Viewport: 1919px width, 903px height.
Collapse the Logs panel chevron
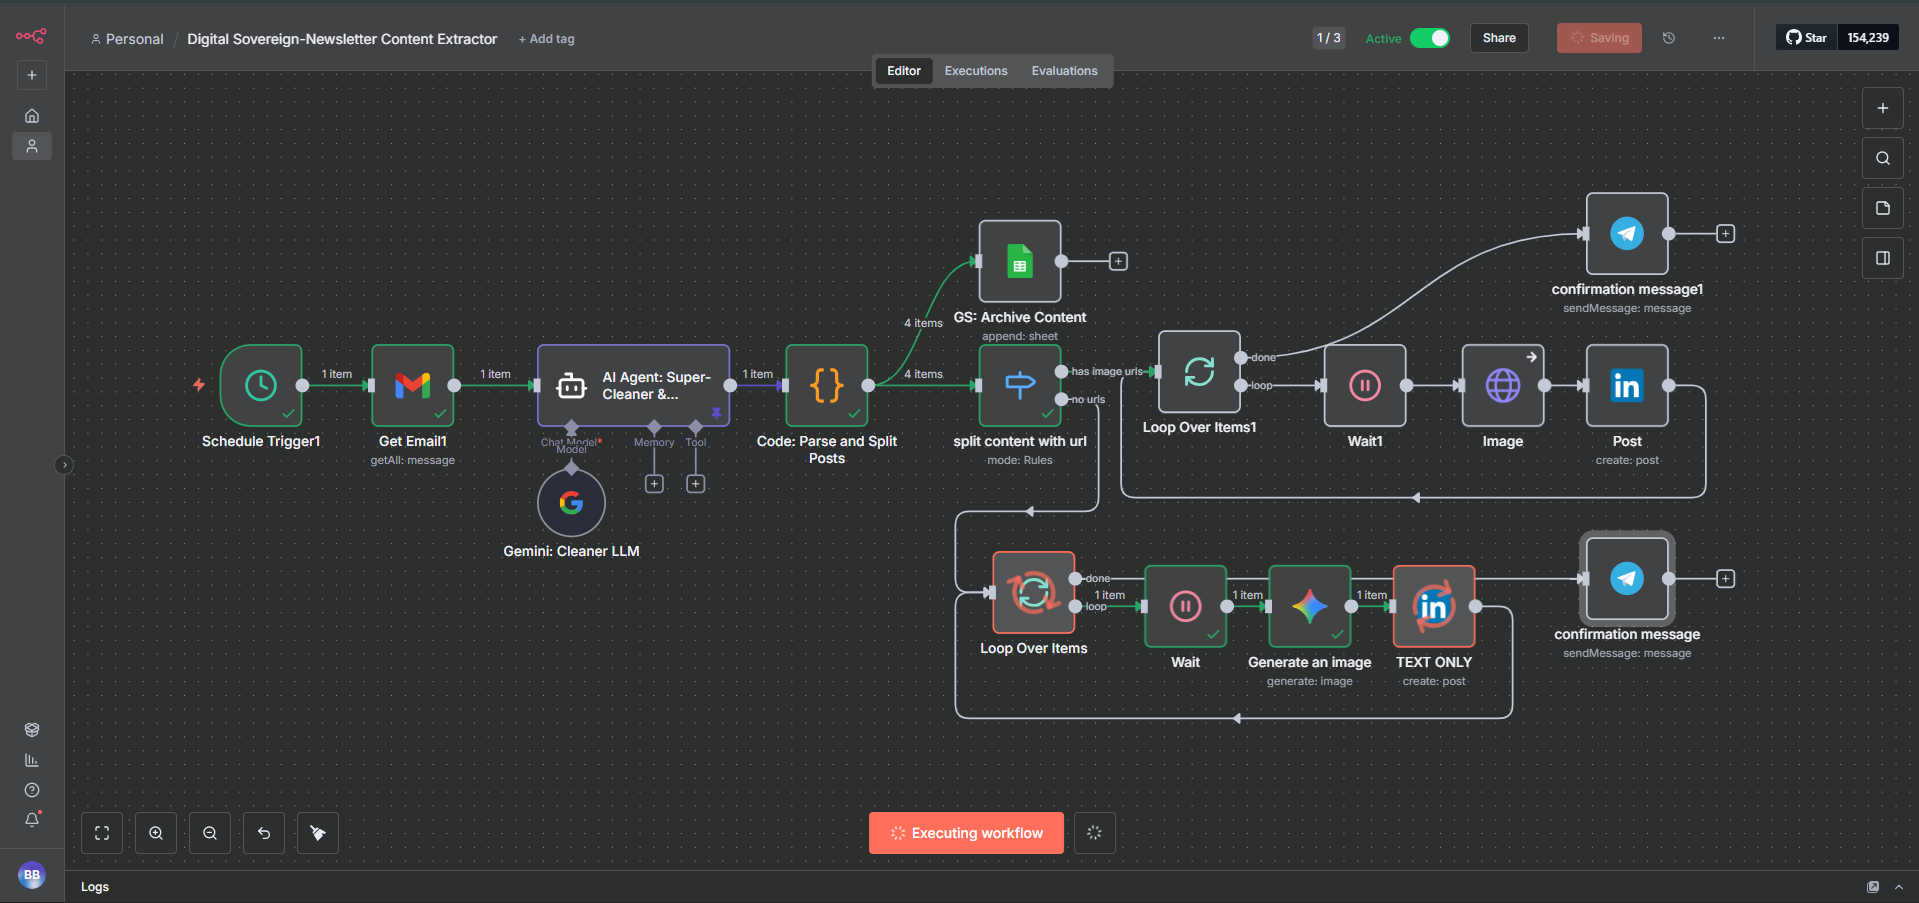(x=1899, y=886)
